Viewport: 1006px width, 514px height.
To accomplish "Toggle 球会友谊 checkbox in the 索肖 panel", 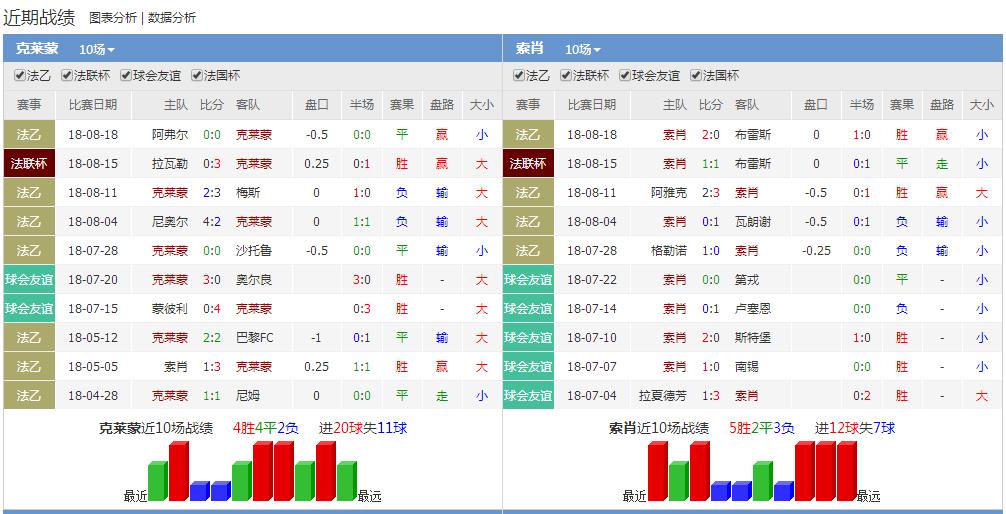I will coord(625,76).
